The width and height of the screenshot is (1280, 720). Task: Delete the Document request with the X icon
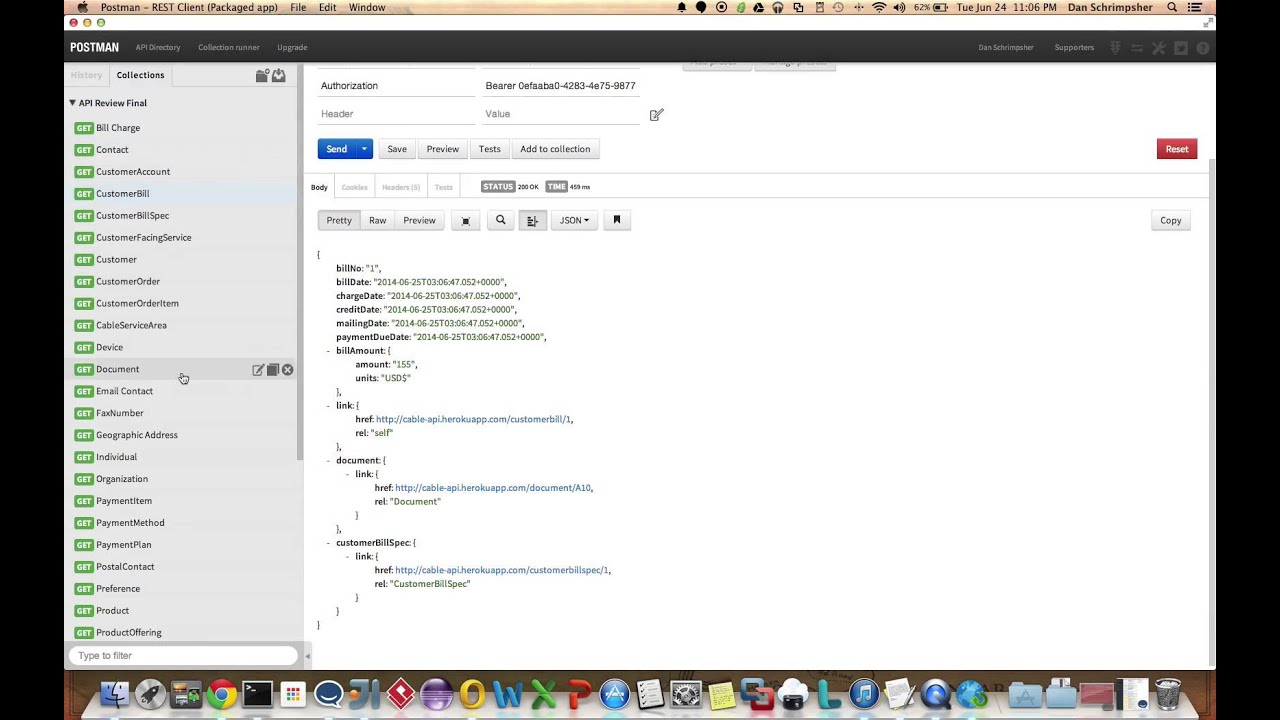[287, 370]
